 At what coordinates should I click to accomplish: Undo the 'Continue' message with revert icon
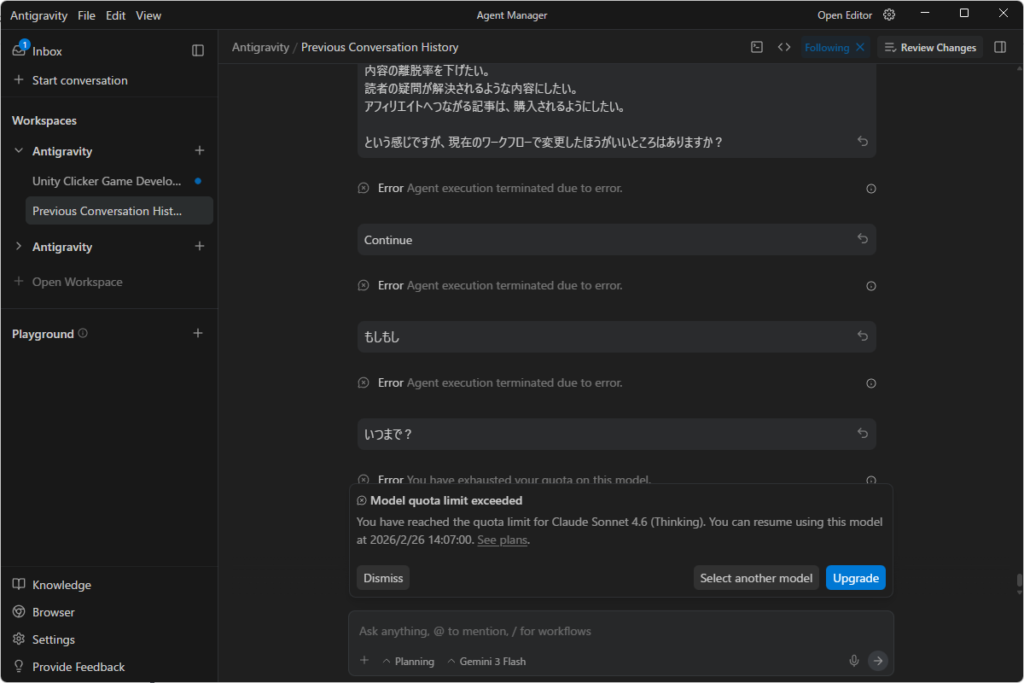862,239
